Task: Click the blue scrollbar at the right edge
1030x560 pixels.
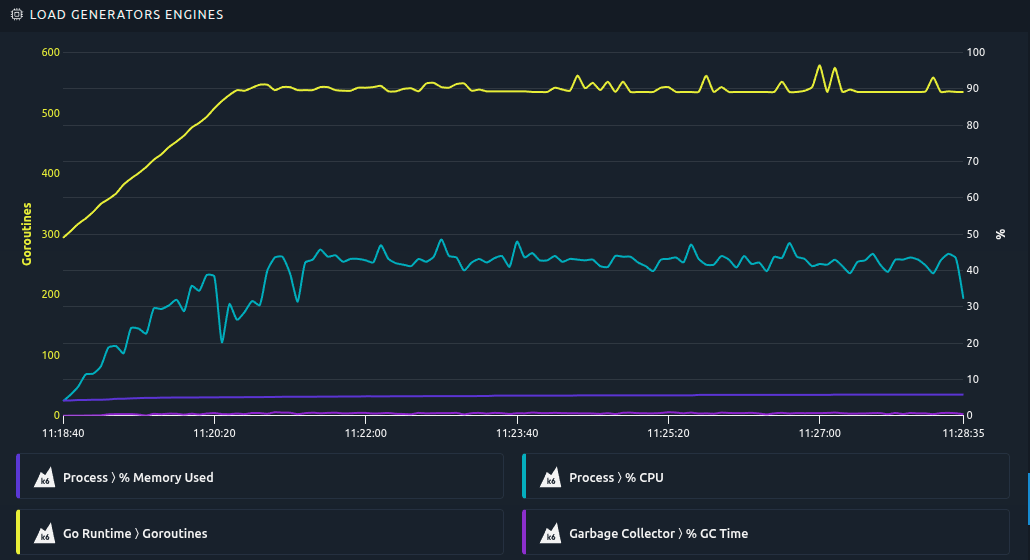Action: 1028,499
